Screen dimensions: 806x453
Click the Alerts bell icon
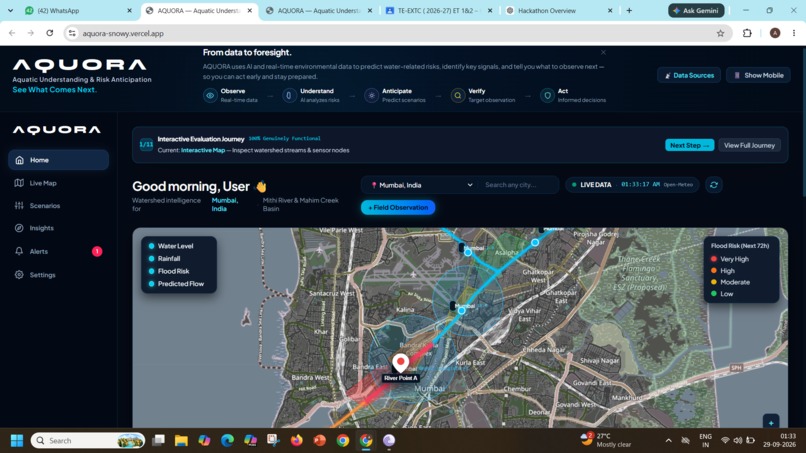point(19,251)
